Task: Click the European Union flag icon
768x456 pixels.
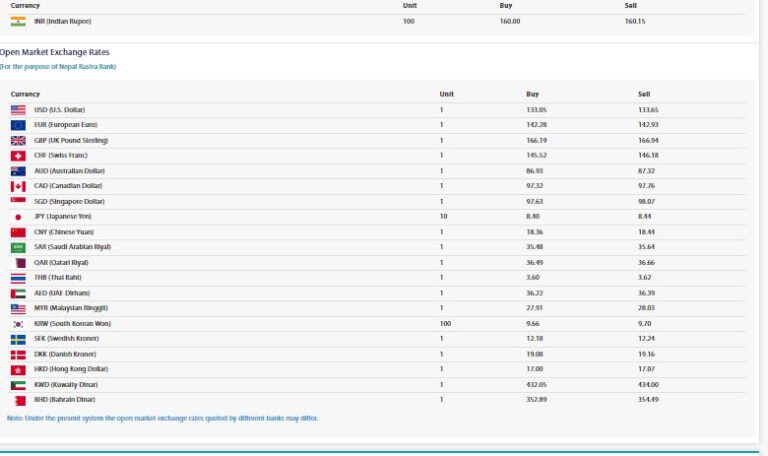Action: point(18,125)
